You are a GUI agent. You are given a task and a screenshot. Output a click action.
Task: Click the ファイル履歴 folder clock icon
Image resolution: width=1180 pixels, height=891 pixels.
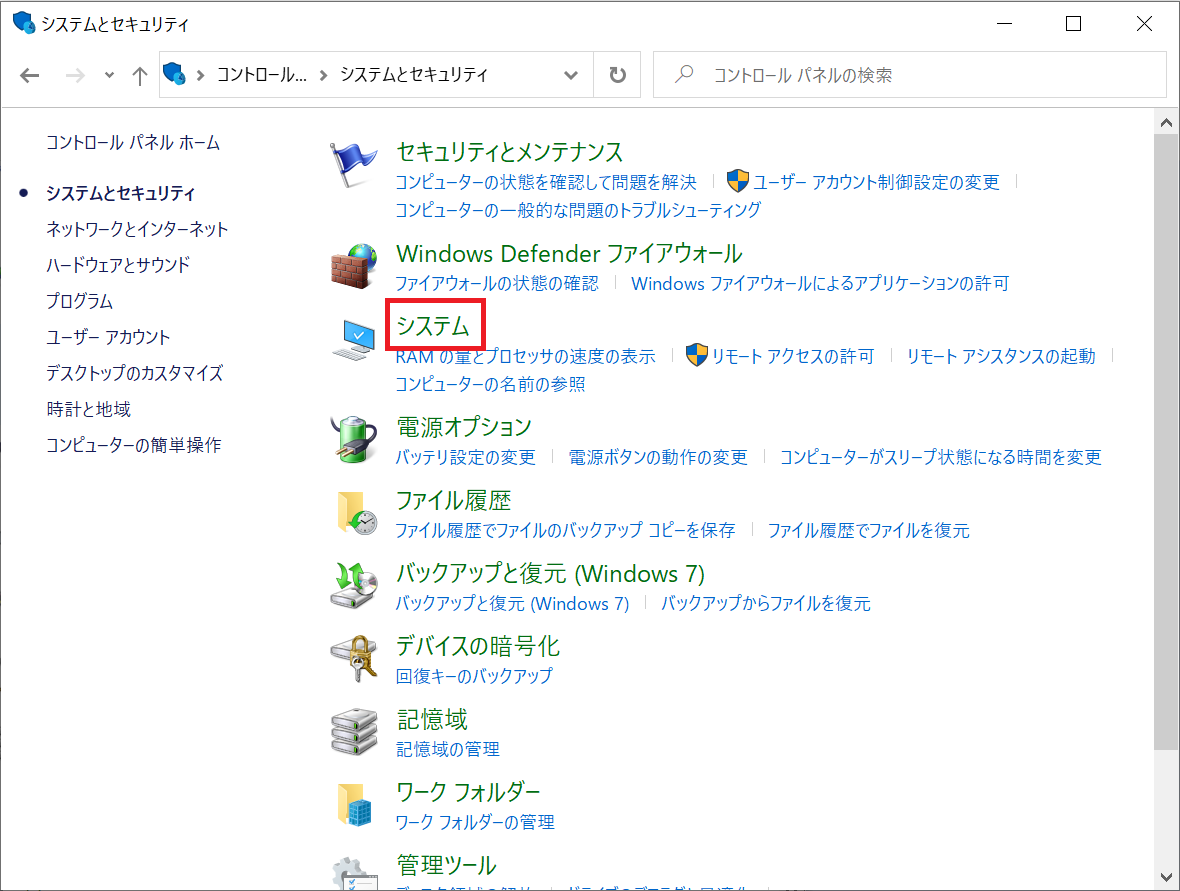tap(357, 512)
